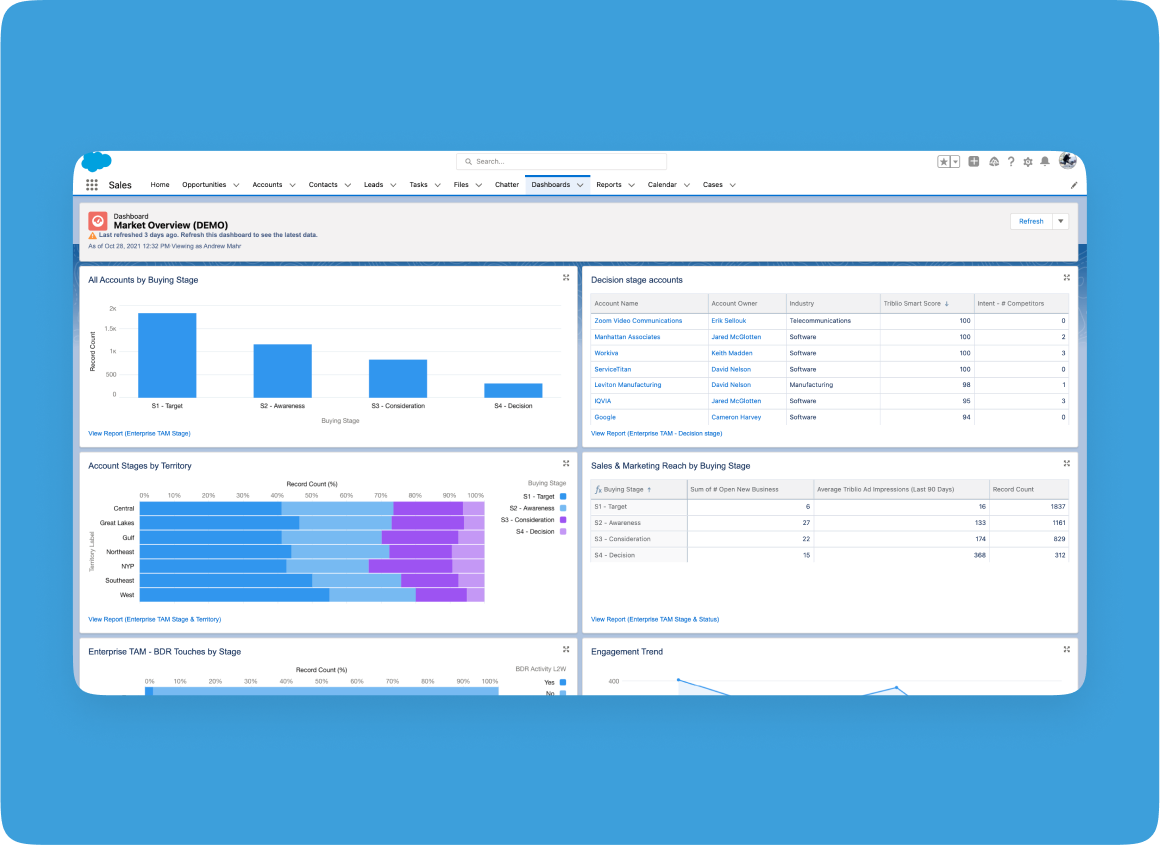The height and width of the screenshot is (845, 1160).
Task: Open the Notifications bell
Action: pos(1045,161)
